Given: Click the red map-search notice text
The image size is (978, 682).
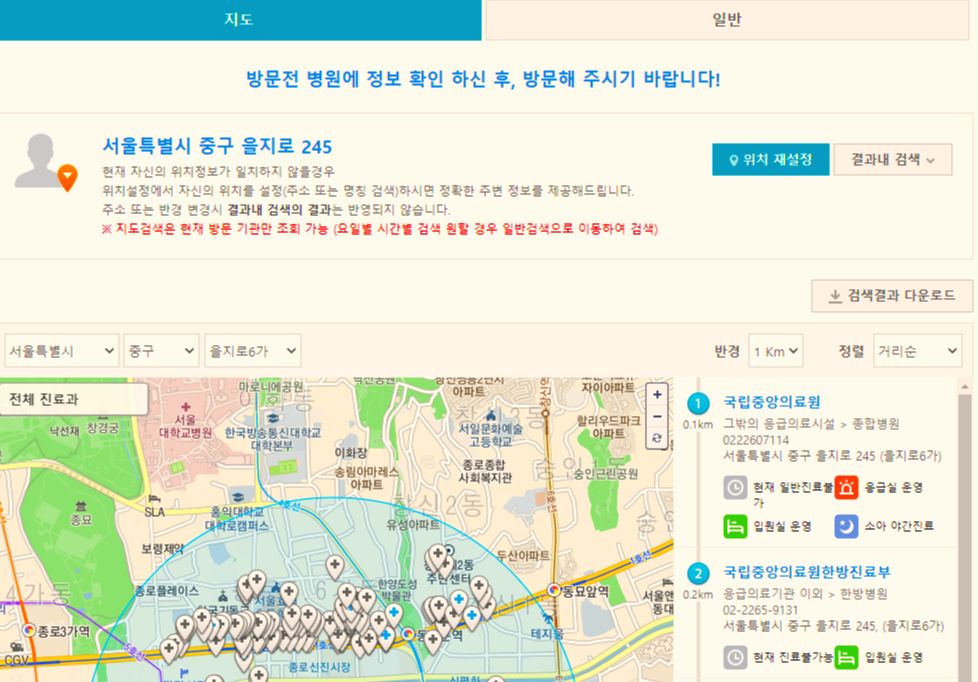Looking at the screenshot, I should click(x=380, y=228).
